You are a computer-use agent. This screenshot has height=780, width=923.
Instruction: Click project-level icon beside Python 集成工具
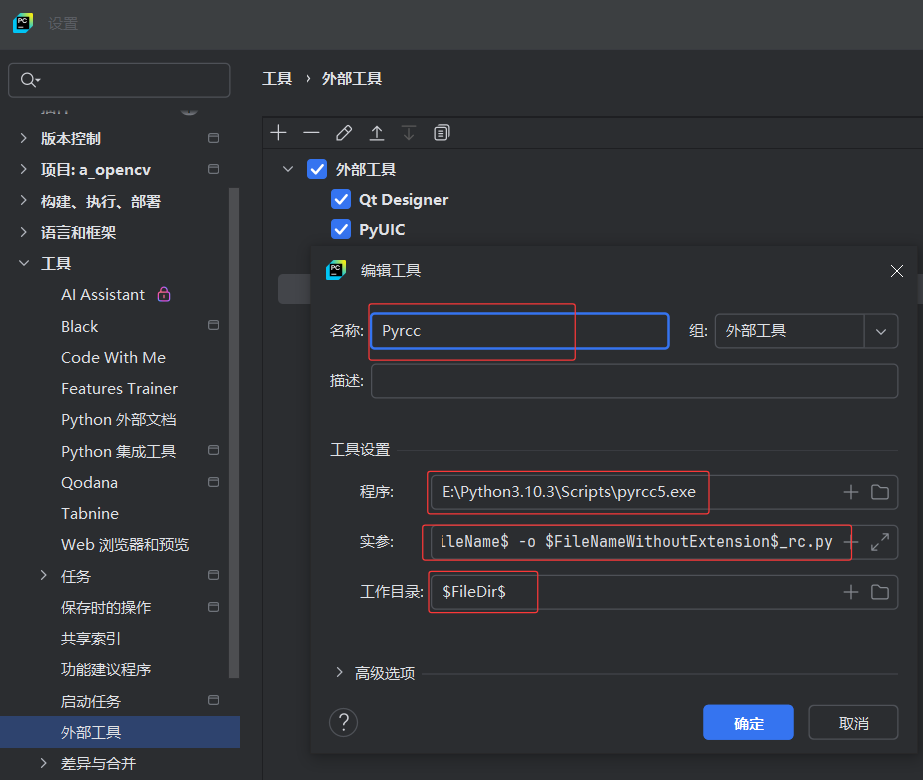click(x=214, y=450)
